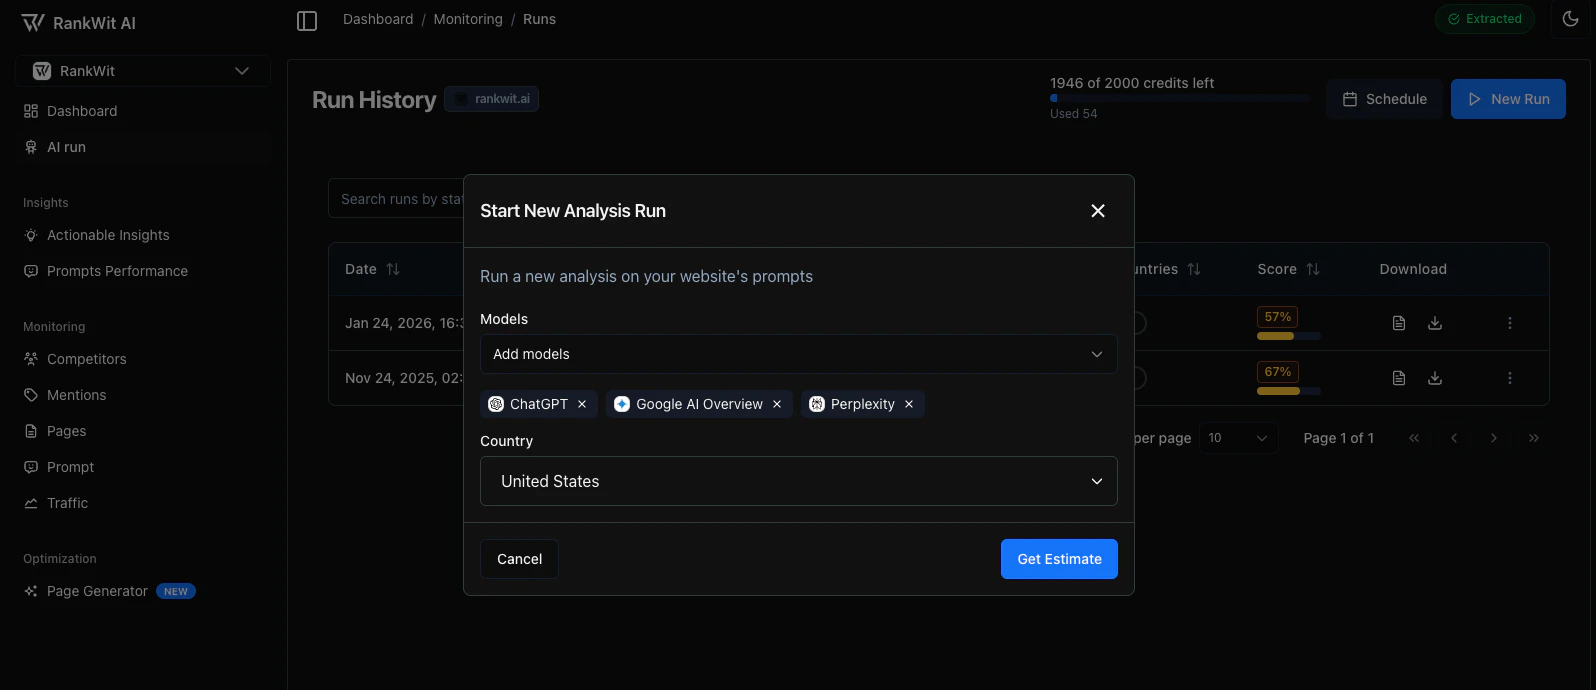This screenshot has width=1596, height=690.
Task: Remove the ChatGPT model chip
Action: tap(582, 404)
